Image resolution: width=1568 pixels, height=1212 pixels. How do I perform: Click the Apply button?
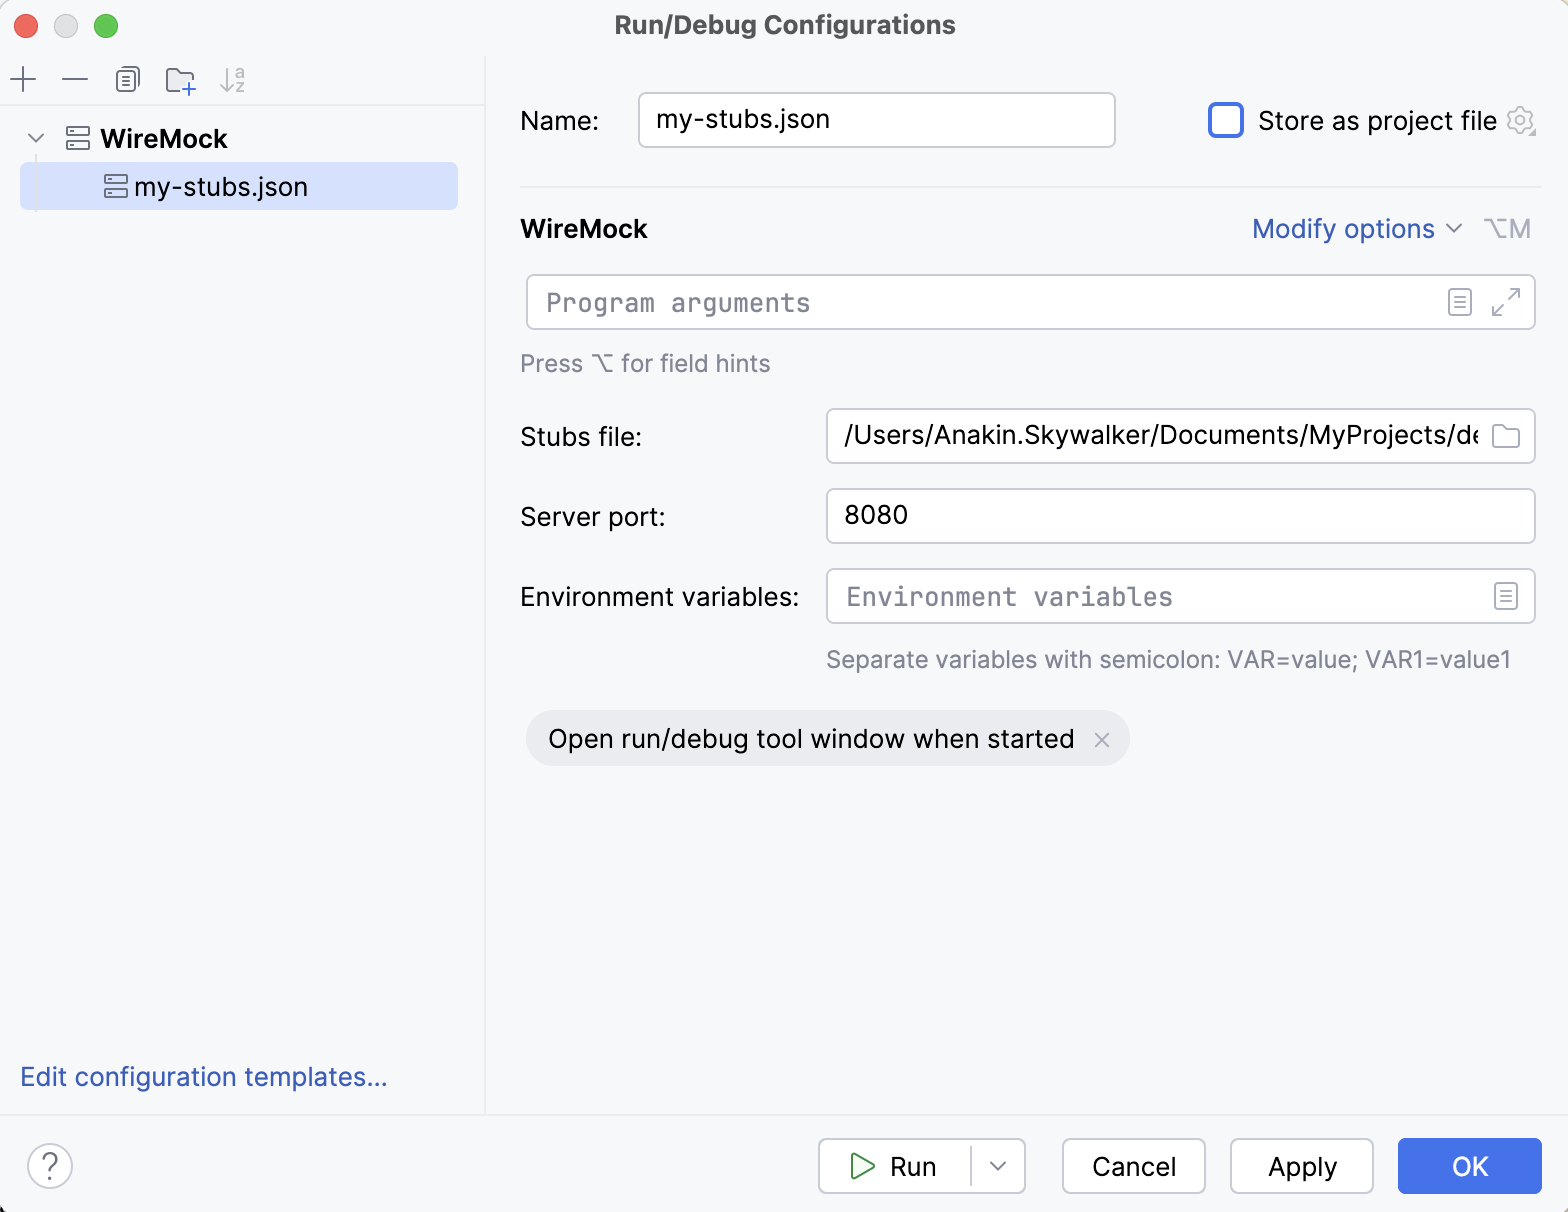pos(1301,1166)
